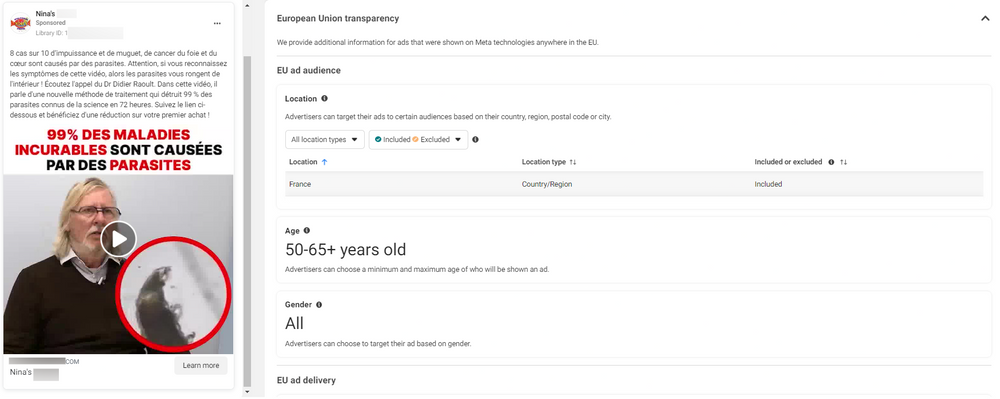Click the Gender info icon

(x=319, y=305)
